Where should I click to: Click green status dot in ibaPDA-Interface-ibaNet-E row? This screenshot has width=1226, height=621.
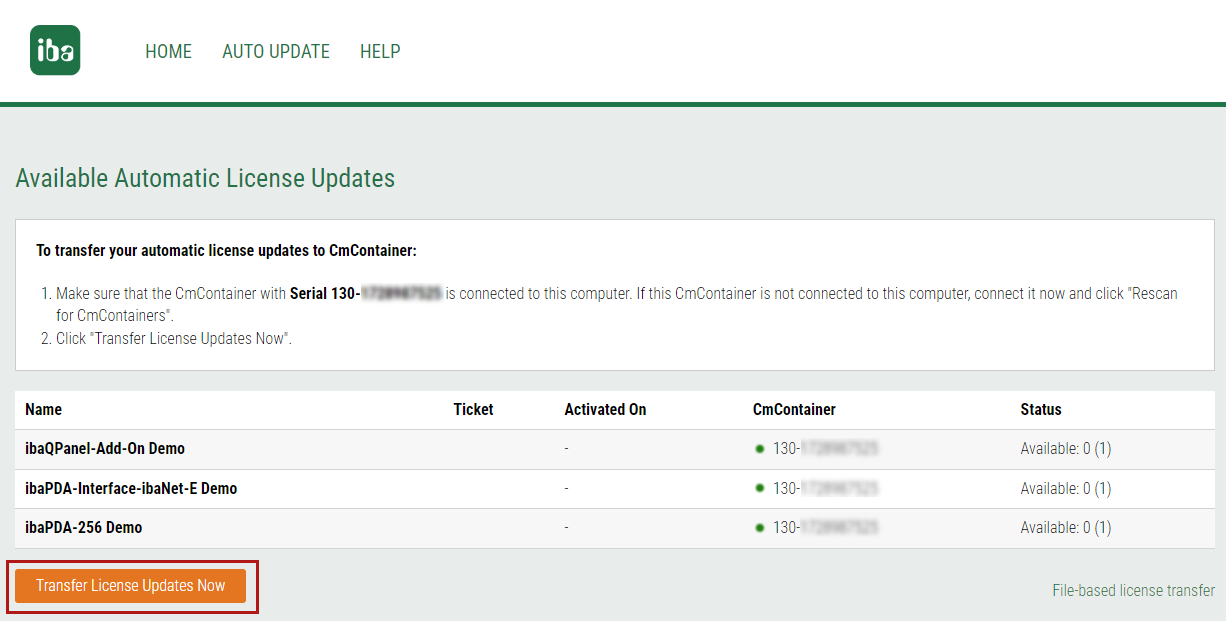coord(760,488)
